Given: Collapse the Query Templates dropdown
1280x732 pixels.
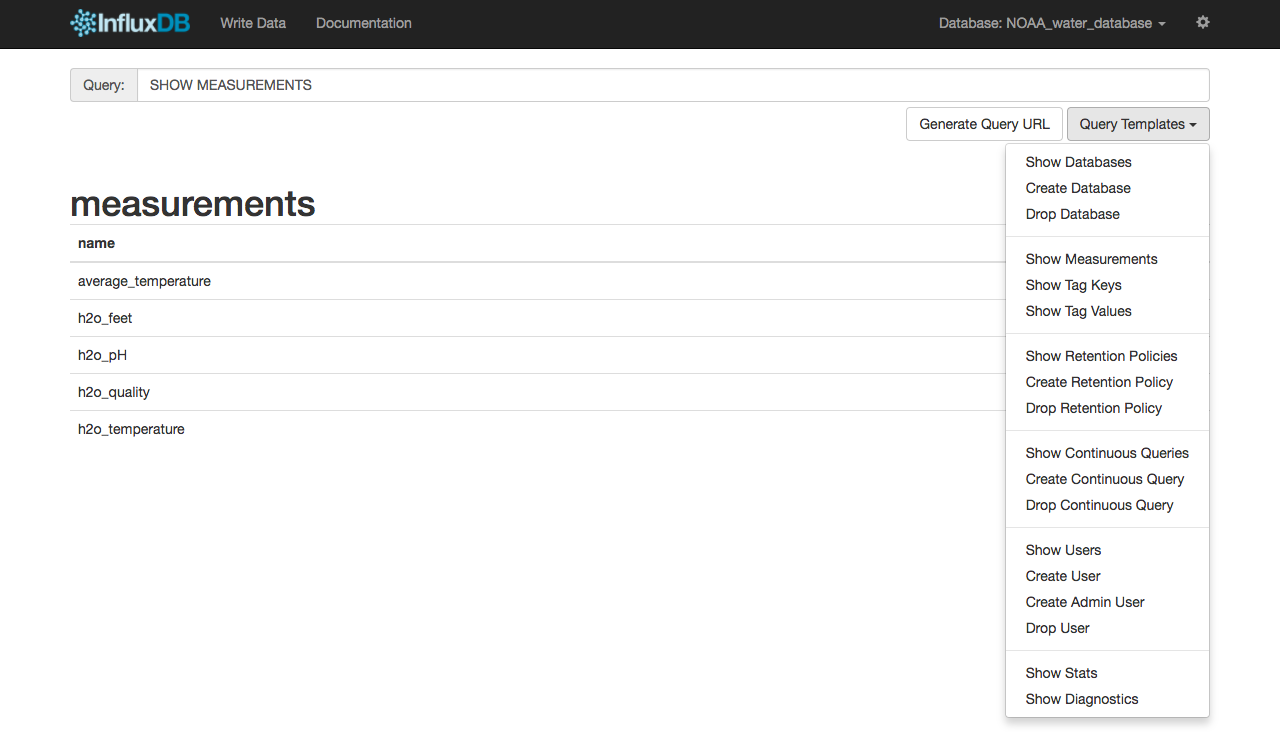Looking at the screenshot, I should pyautogui.click(x=1138, y=124).
